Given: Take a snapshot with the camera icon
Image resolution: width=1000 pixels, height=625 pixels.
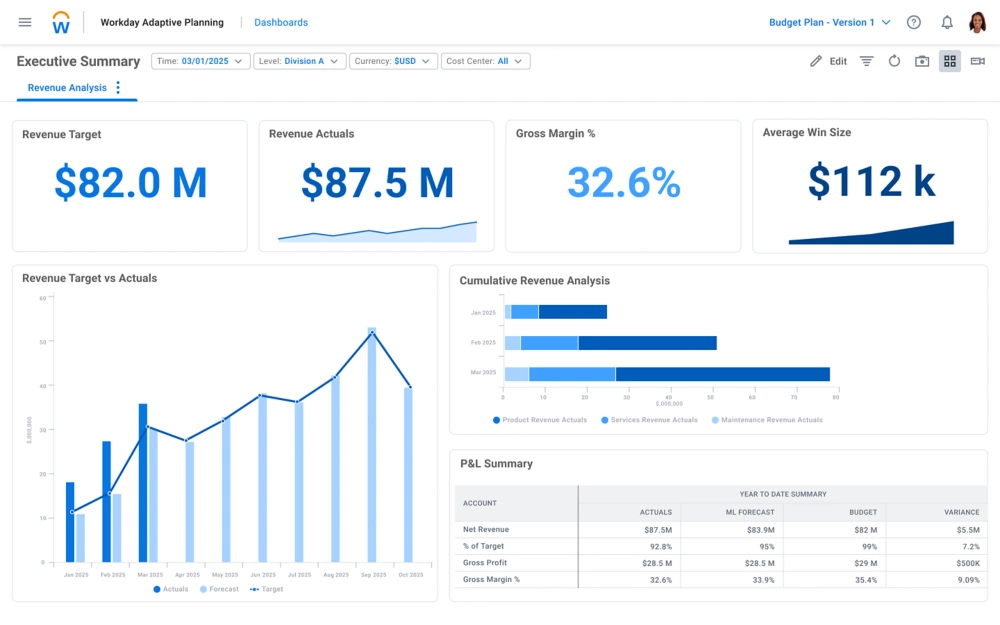Looking at the screenshot, I should pyautogui.click(x=922, y=61).
